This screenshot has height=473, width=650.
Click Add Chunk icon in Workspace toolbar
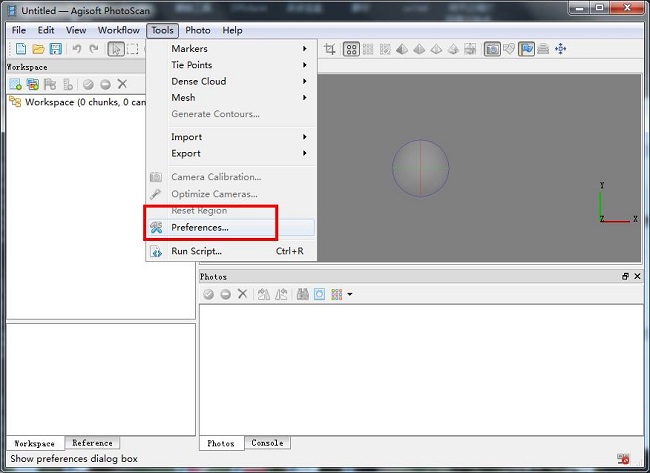pos(16,85)
